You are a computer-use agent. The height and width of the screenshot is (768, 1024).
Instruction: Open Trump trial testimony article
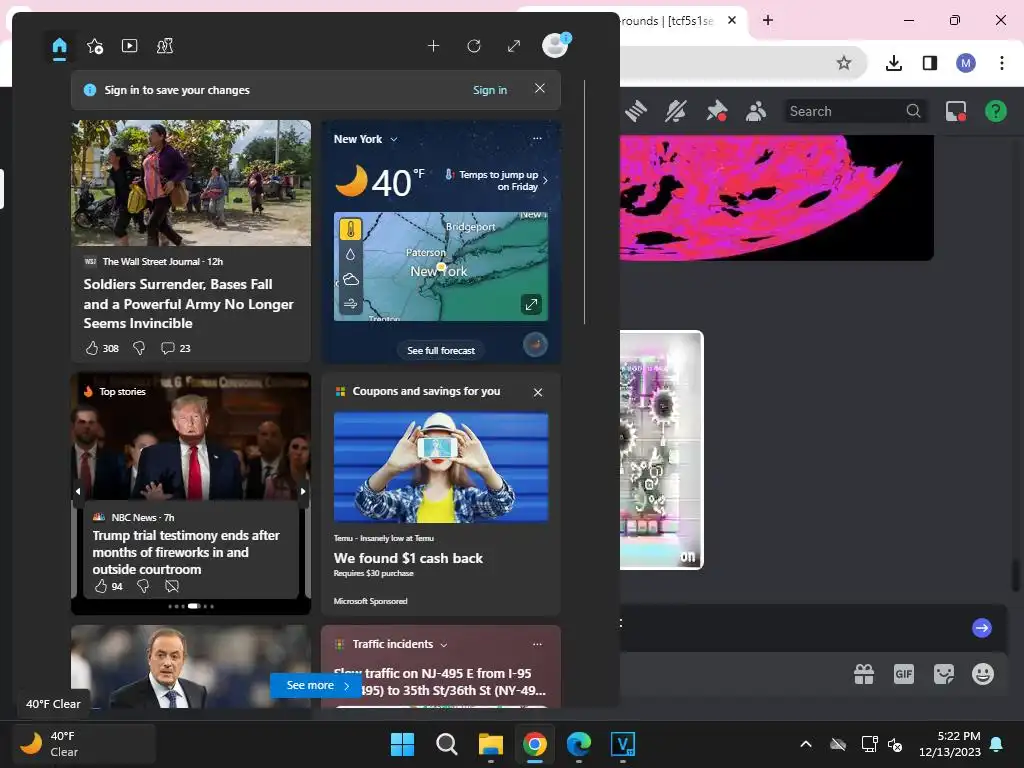pos(186,552)
